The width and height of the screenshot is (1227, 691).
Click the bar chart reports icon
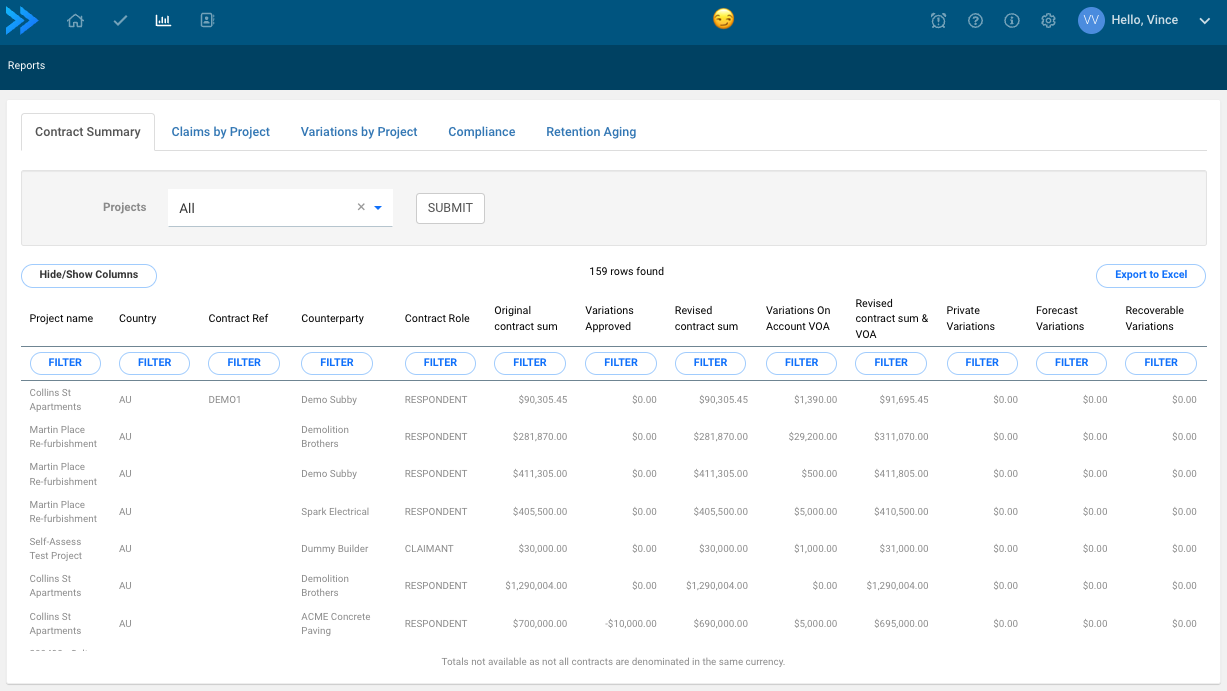point(163,20)
